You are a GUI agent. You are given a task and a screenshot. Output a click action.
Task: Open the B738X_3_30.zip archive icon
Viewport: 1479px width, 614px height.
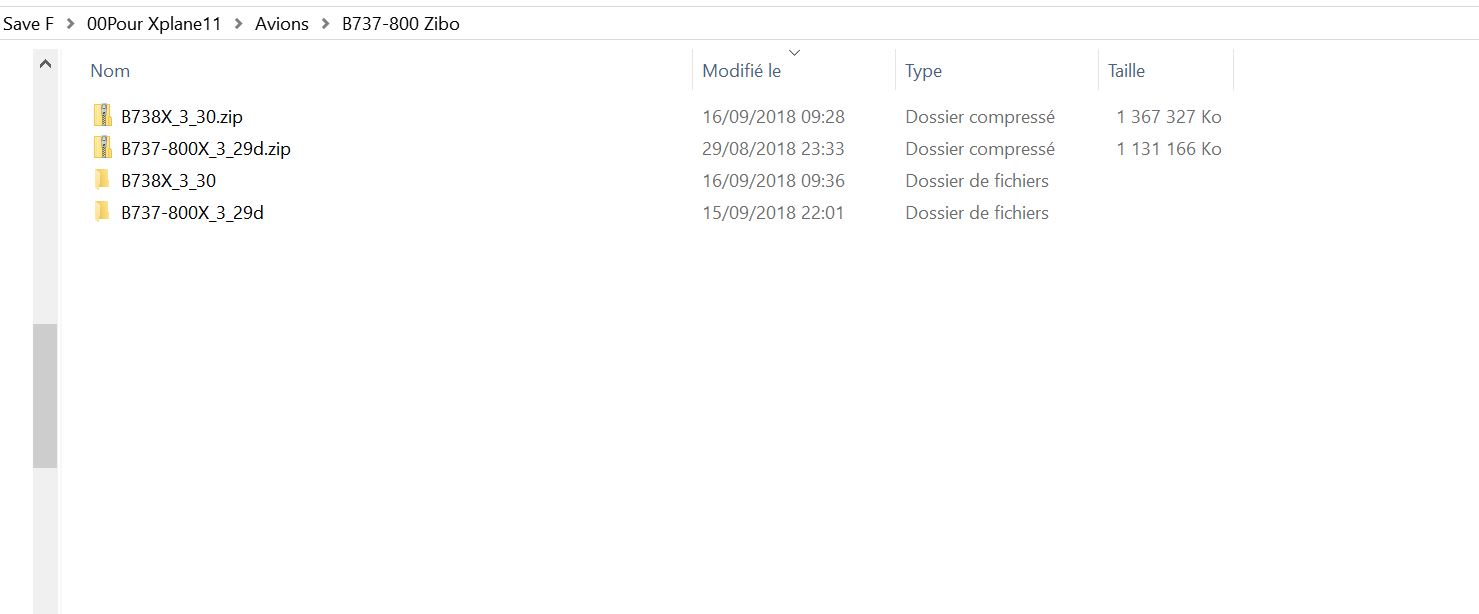click(102, 116)
